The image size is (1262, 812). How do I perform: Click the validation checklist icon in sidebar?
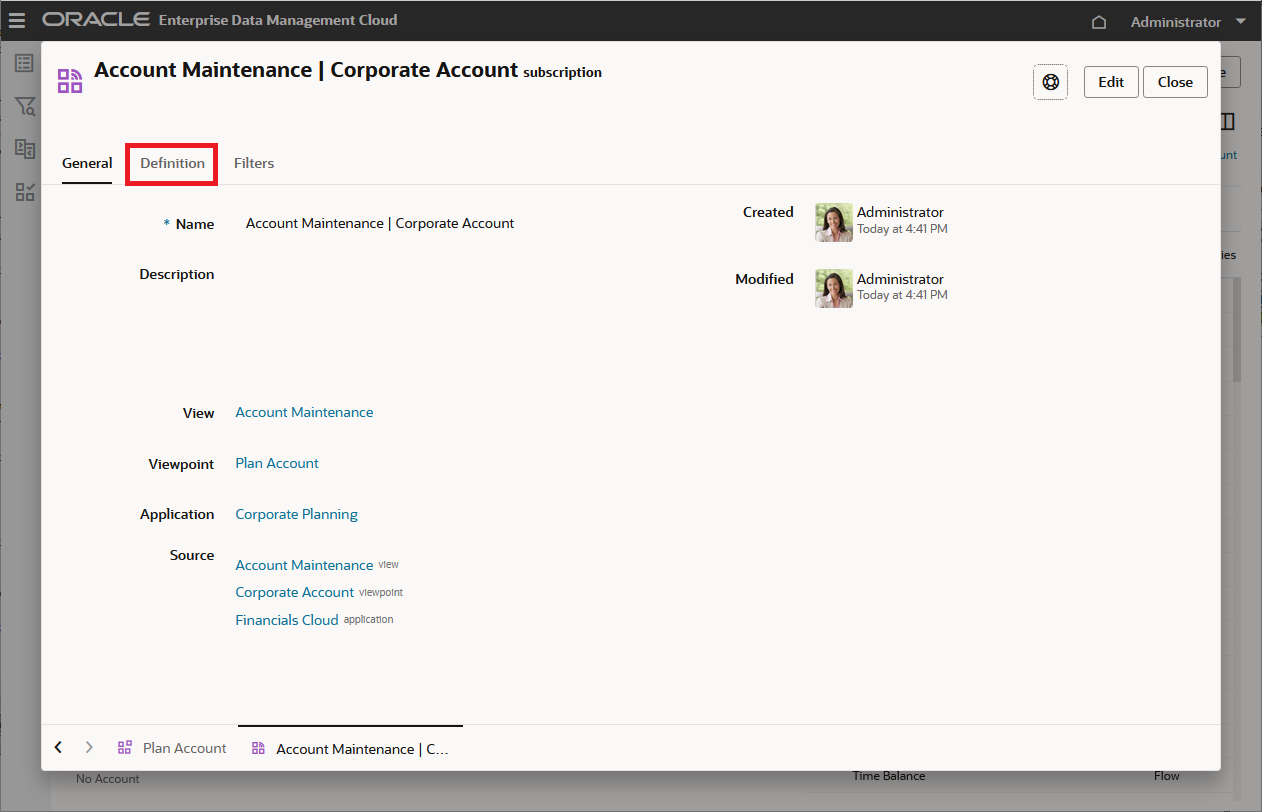pos(24,192)
